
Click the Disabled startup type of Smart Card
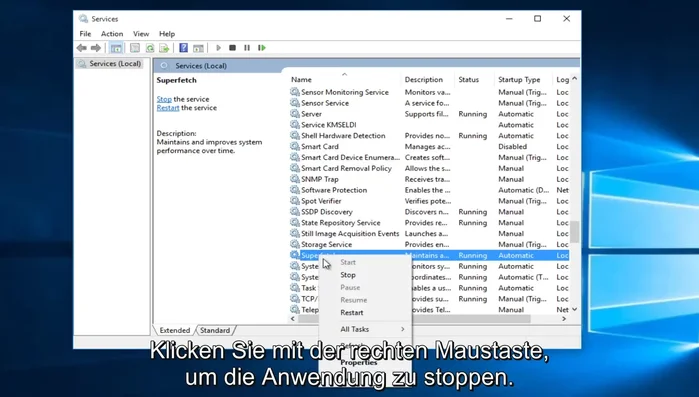coord(512,146)
